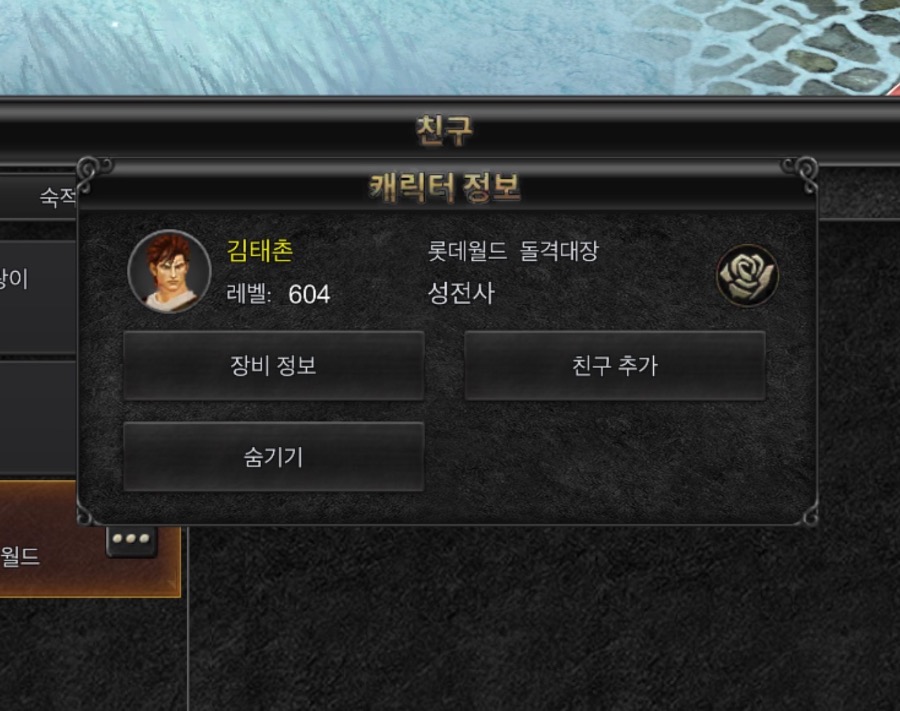Image resolution: width=900 pixels, height=711 pixels.
Task: Click the 성전사 class label
Action: (461, 293)
